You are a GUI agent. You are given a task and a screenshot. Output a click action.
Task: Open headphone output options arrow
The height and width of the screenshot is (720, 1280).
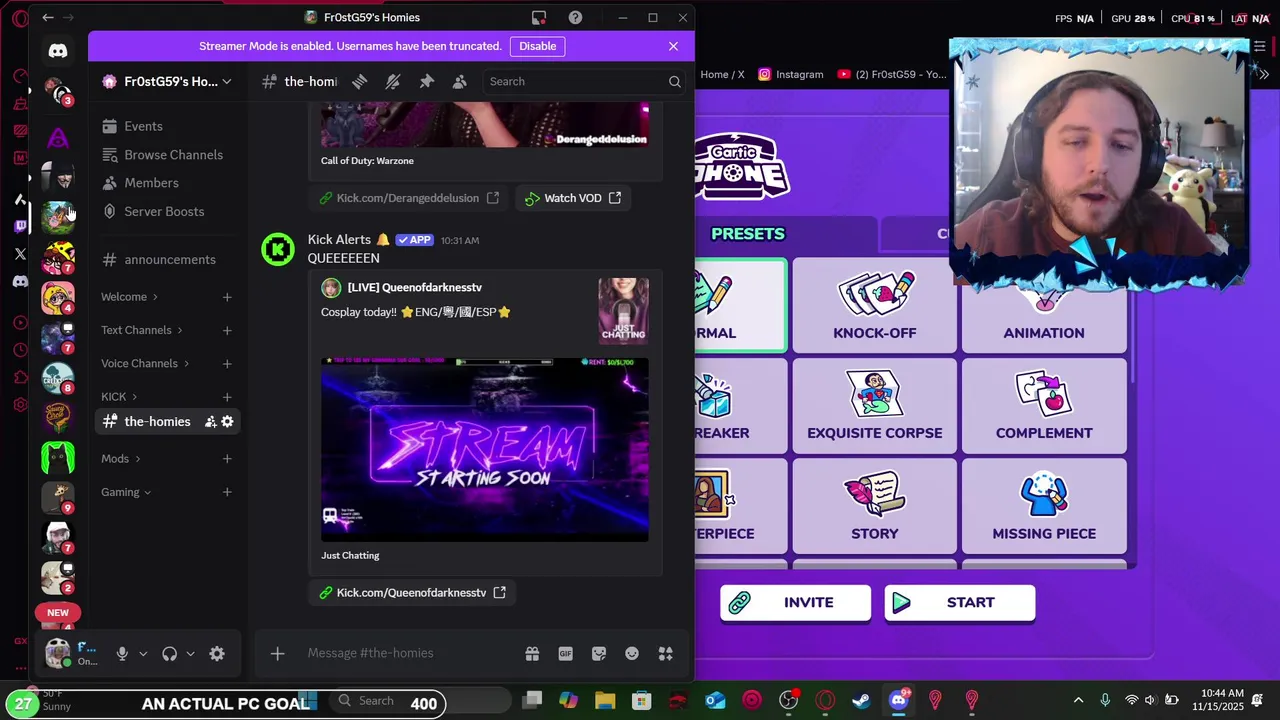190,654
